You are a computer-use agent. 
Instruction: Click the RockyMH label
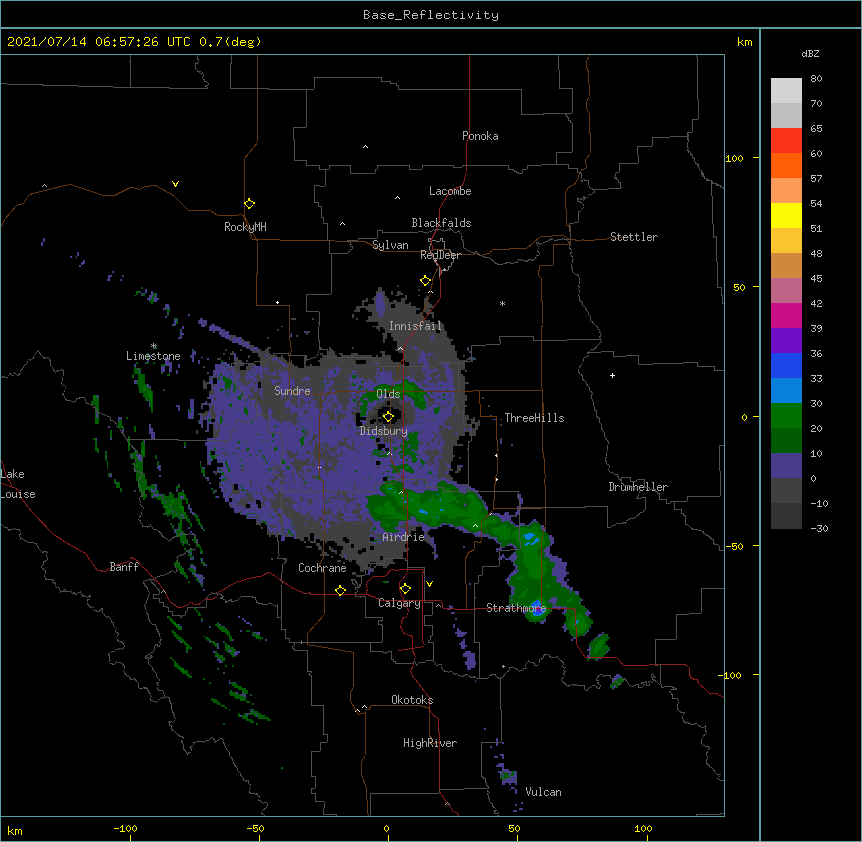click(245, 227)
